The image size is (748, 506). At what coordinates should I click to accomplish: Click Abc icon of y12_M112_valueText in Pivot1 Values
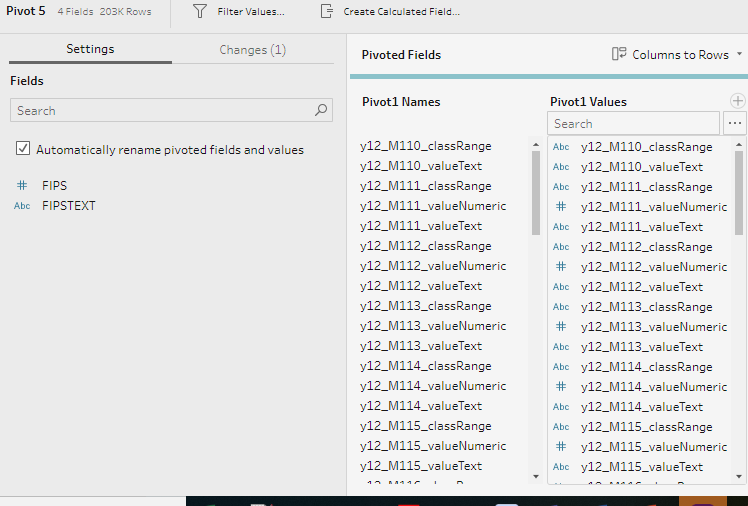(x=561, y=287)
